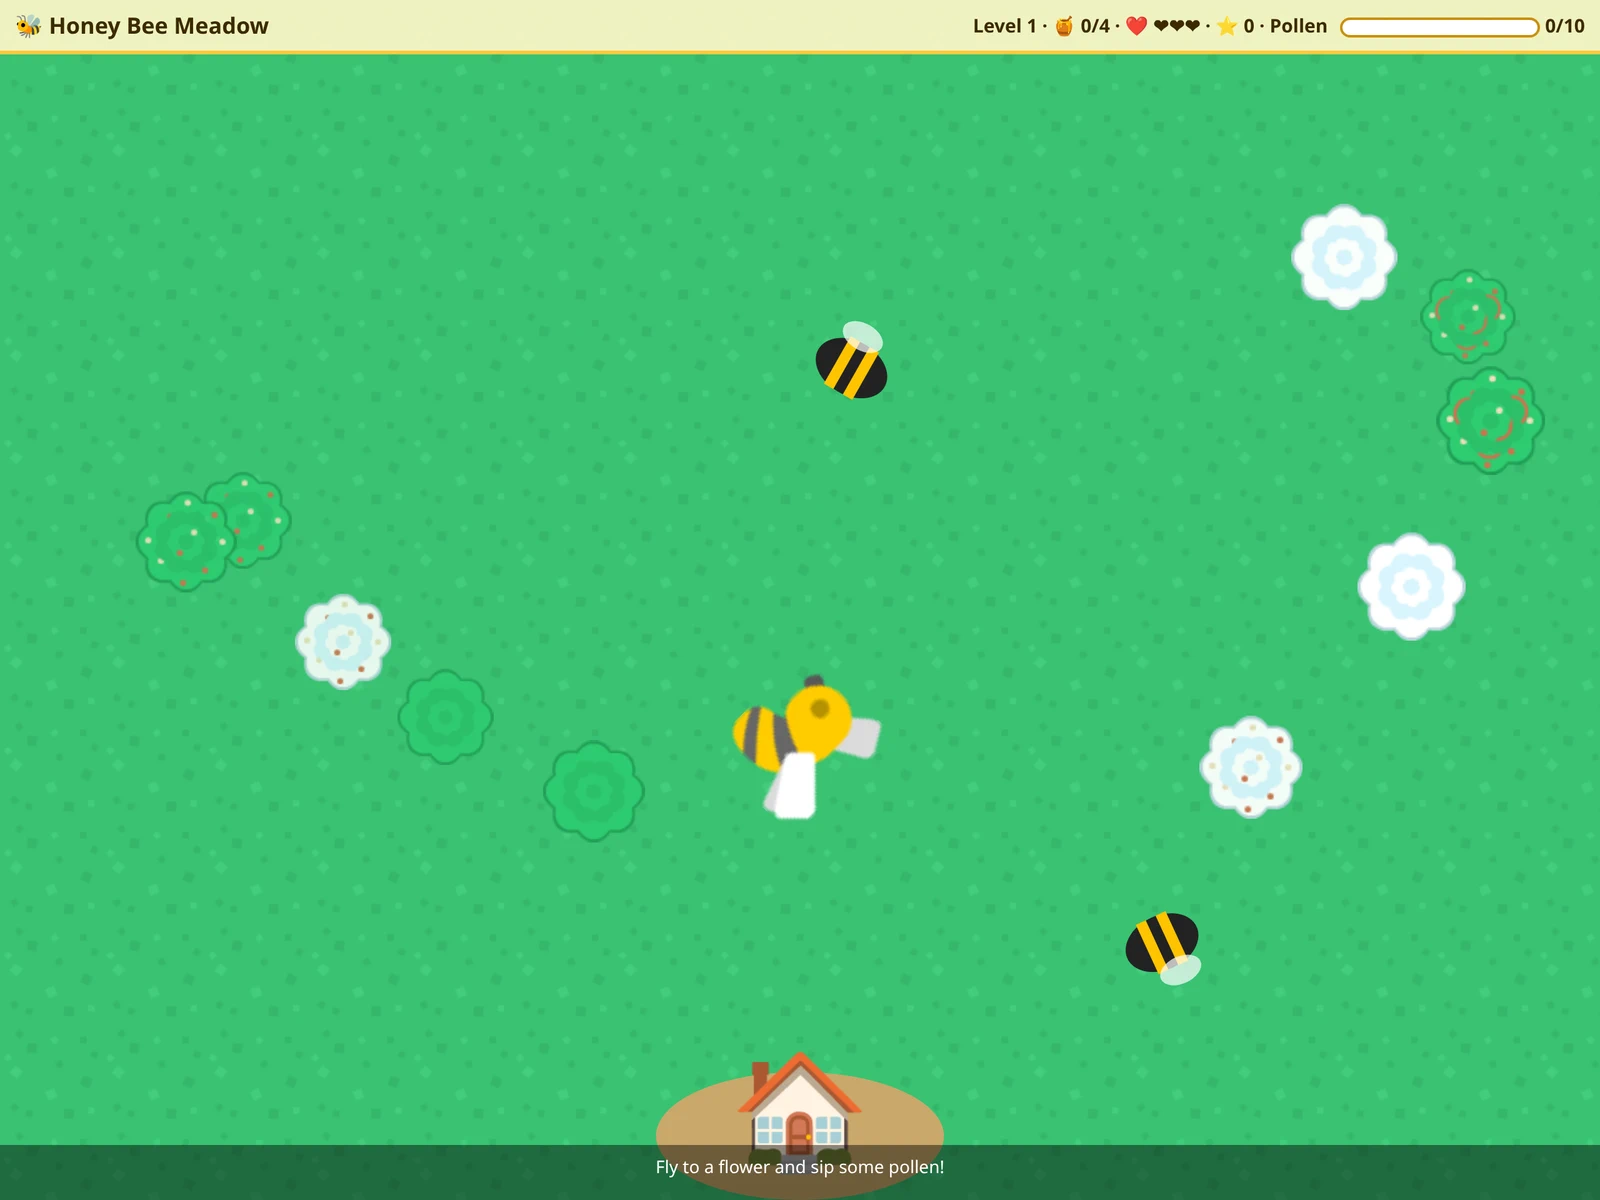Click the Pollen progress bar
Viewport: 1600px width, 1200px height.
pos(1439,27)
